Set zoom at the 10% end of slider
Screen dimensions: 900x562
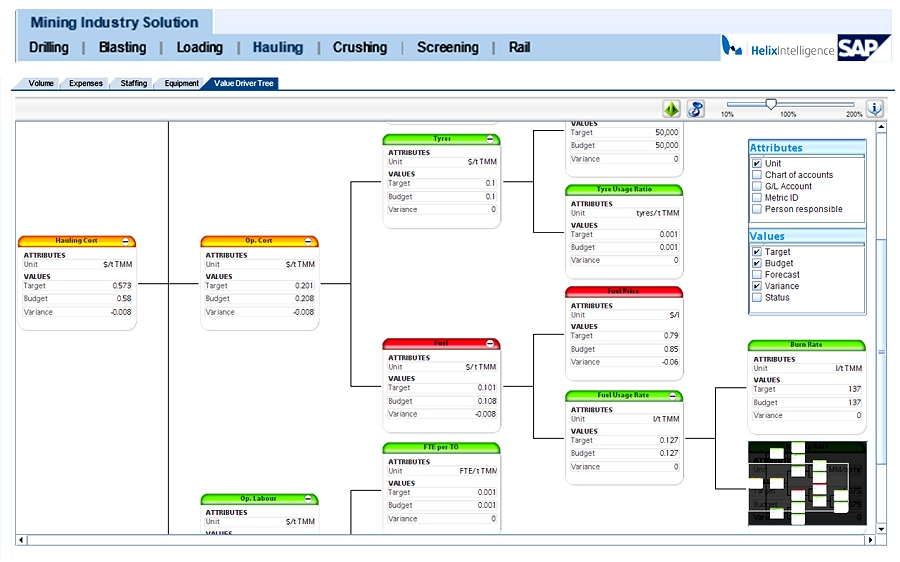(x=728, y=104)
